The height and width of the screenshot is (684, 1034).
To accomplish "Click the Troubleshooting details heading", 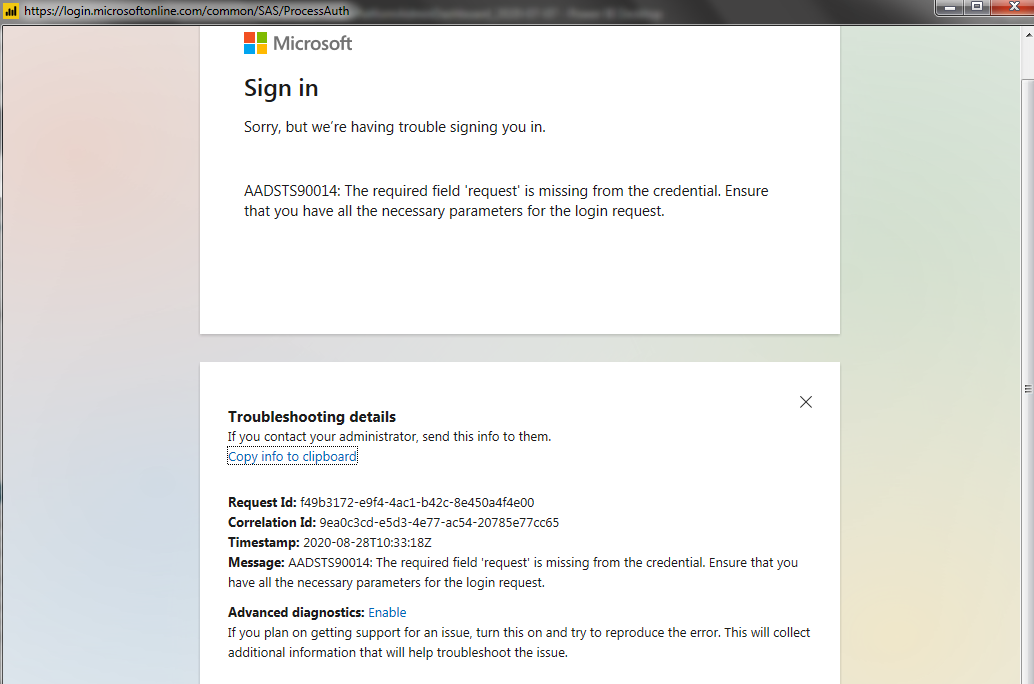I will [x=312, y=417].
